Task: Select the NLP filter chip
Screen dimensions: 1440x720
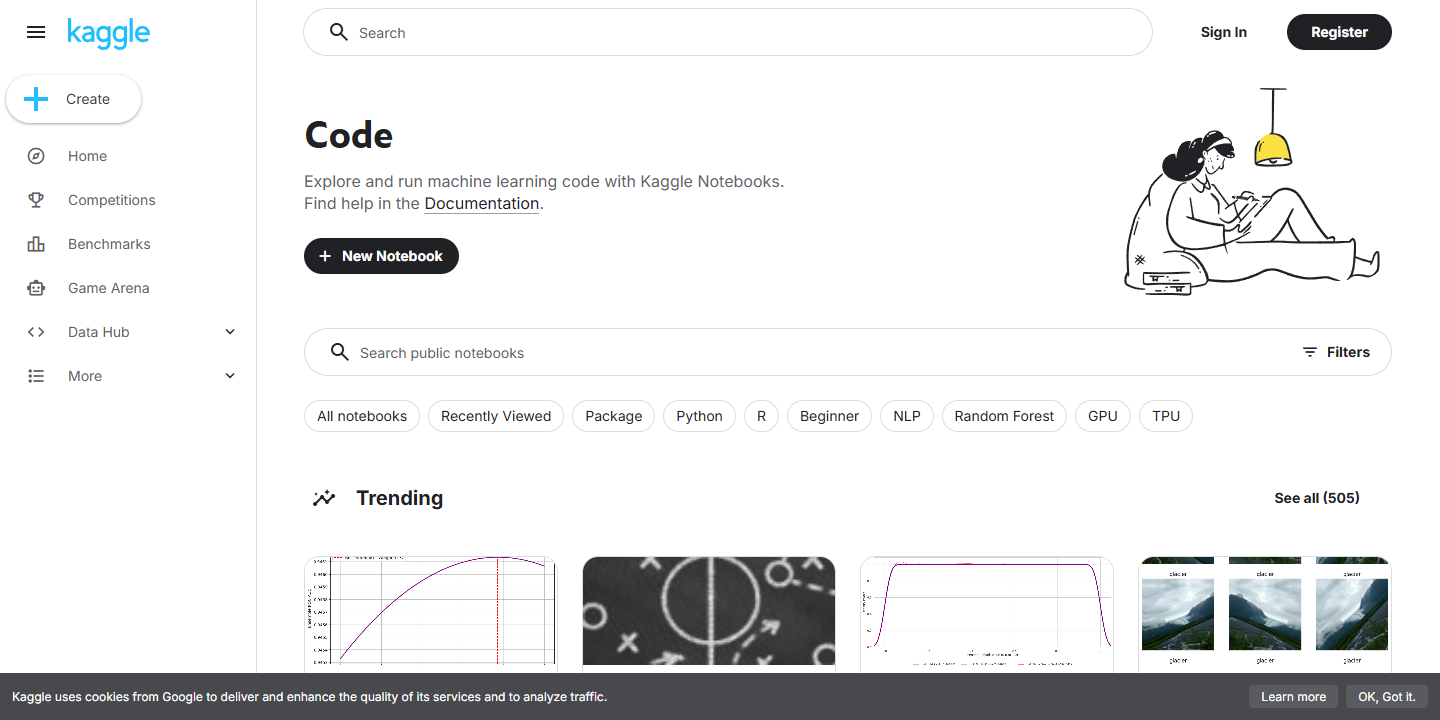Action: click(907, 416)
